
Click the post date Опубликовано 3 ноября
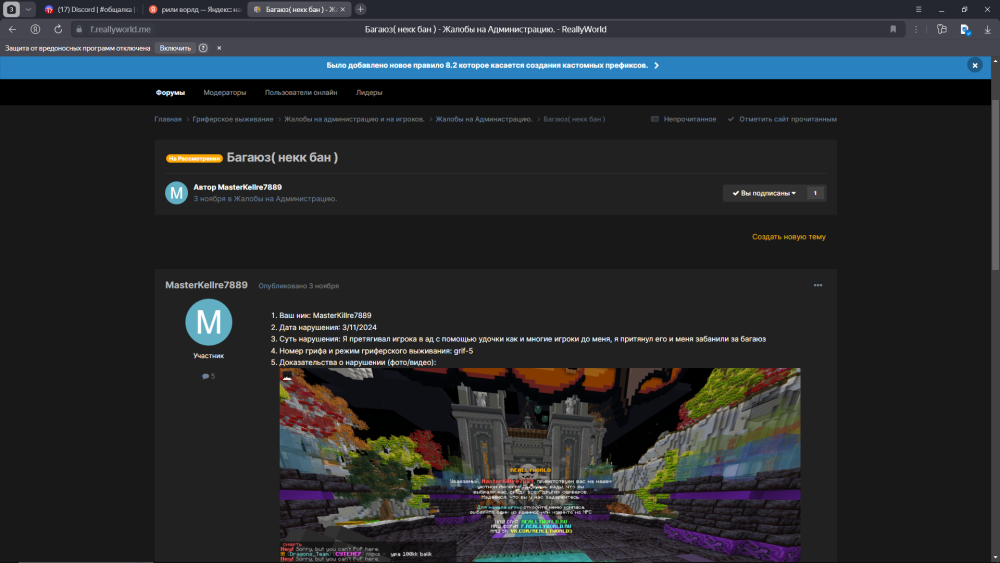pos(298,286)
